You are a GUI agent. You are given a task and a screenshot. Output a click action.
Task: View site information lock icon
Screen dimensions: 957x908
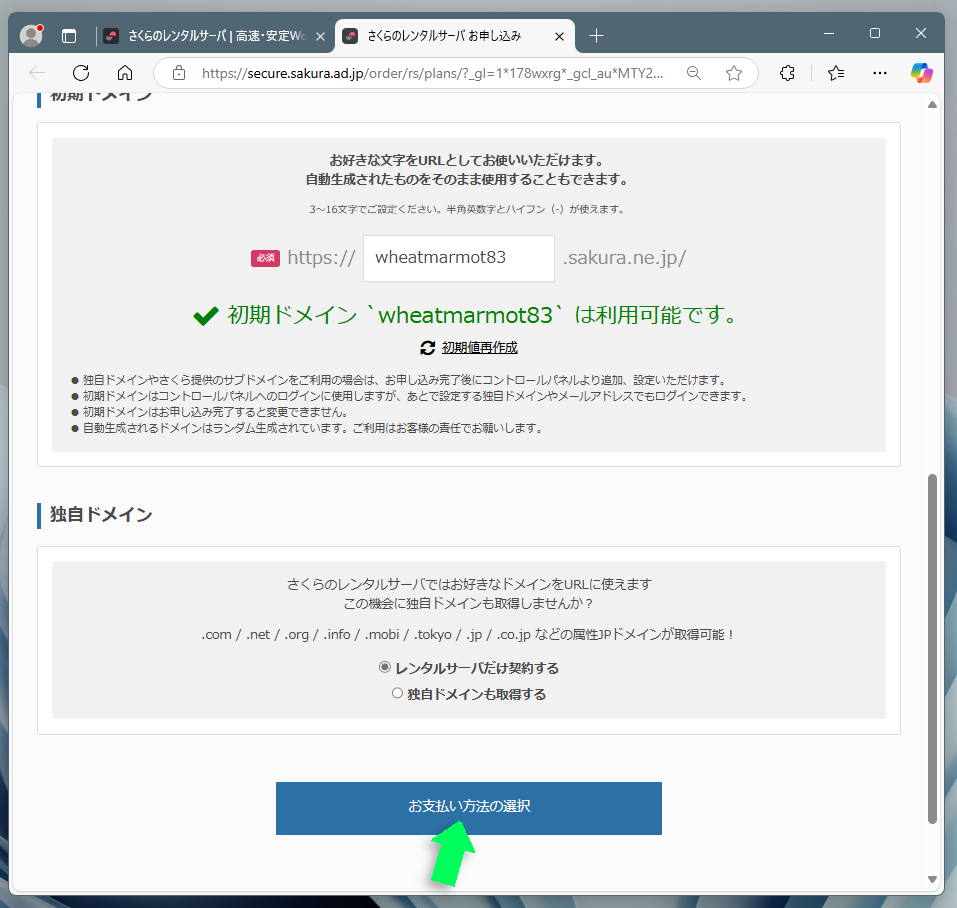point(179,73)
